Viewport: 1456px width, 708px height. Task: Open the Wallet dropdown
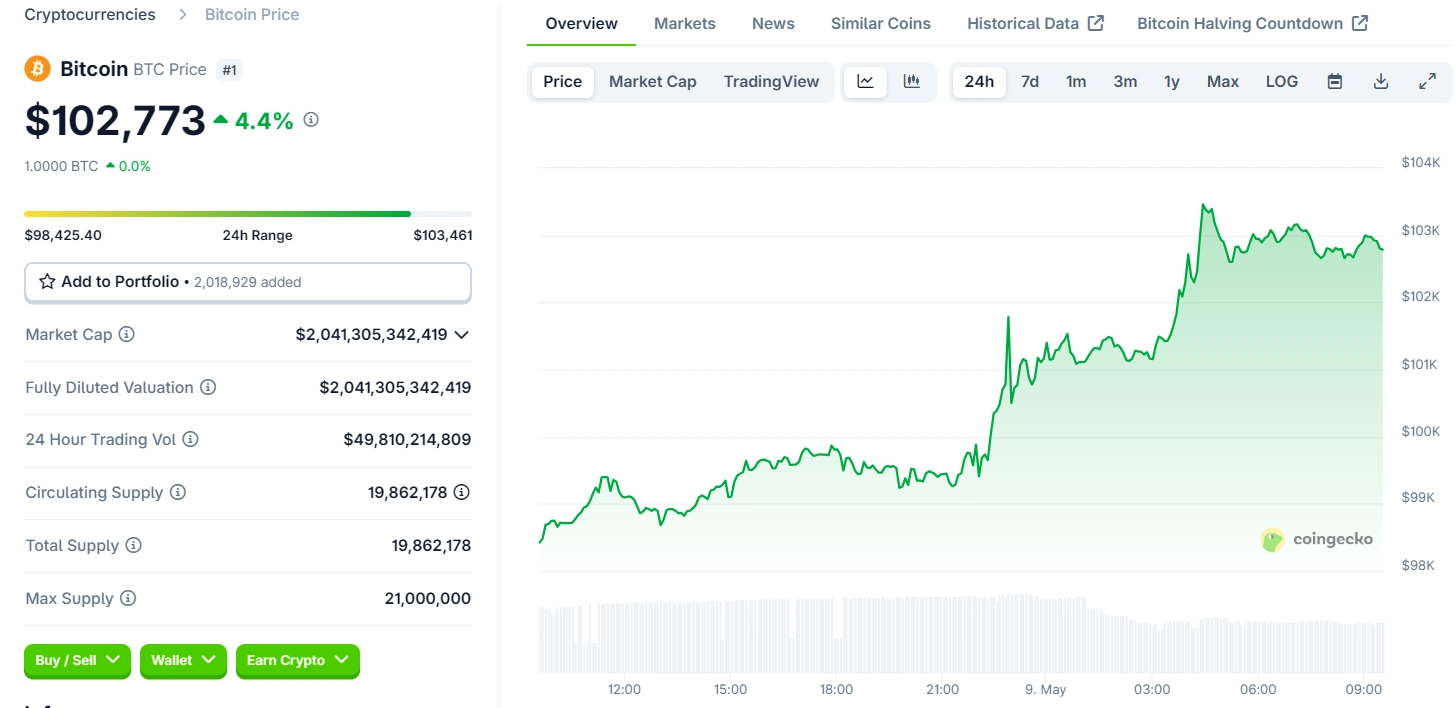click(x=183, y=660)
